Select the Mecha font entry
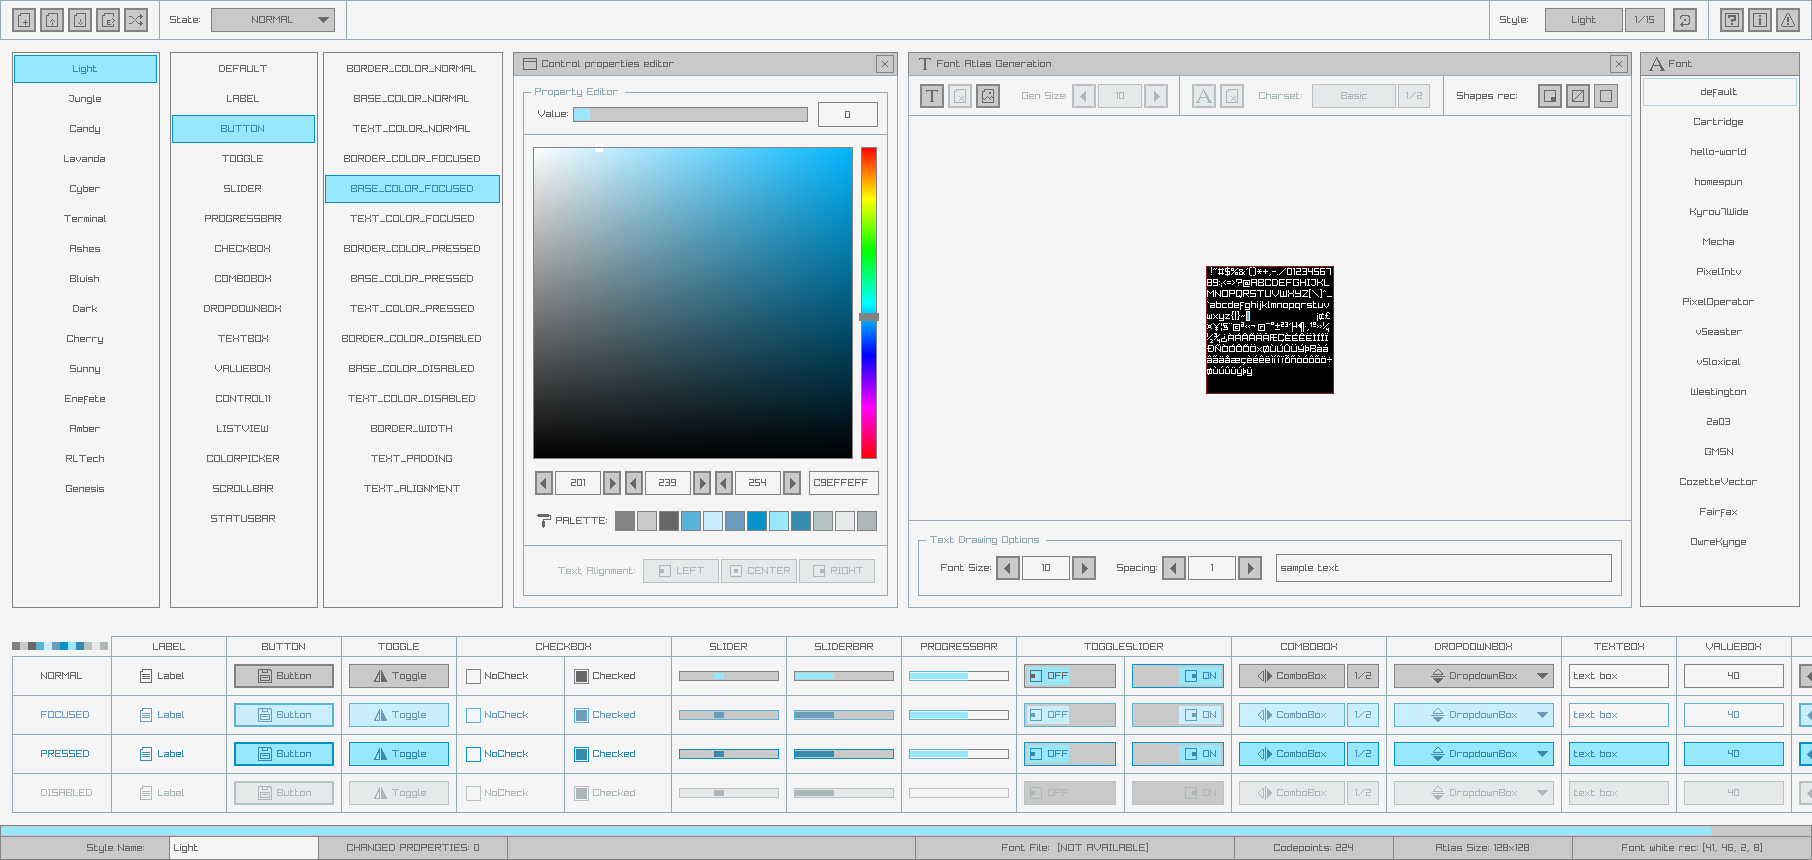This screenshot has height=860, width=1812. click(x=1718, y=242)
